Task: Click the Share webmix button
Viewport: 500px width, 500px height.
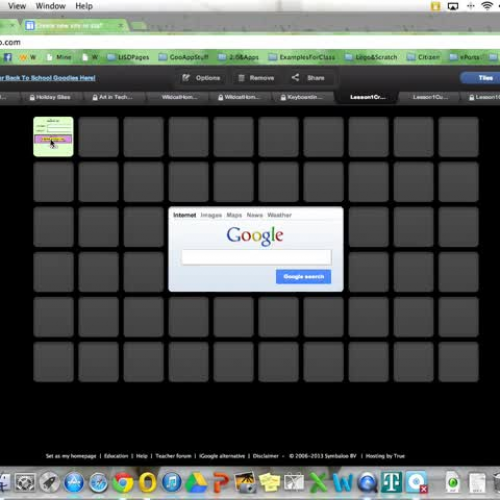Action: pyautogui.click(x=308, y=78)
